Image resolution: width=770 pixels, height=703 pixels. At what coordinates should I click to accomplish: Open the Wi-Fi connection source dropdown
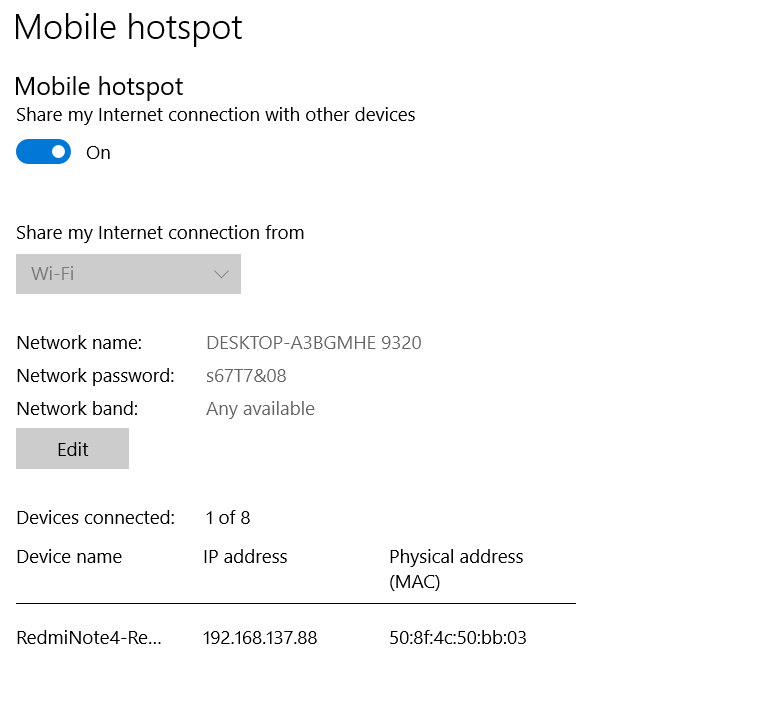click(128, 274)
